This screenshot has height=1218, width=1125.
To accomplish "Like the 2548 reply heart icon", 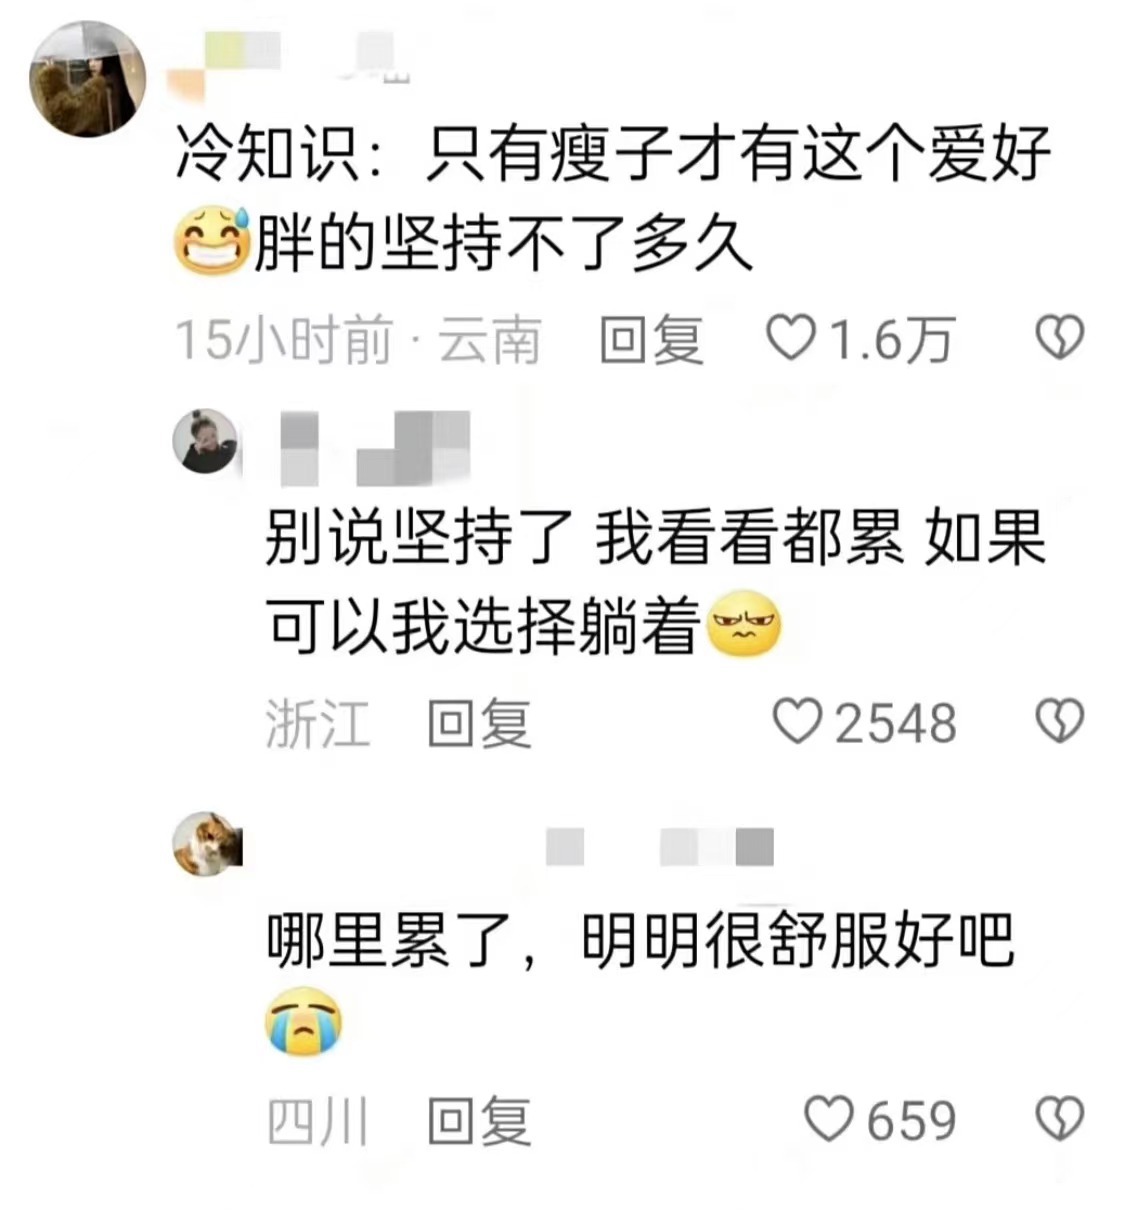I will pos(799,721).
